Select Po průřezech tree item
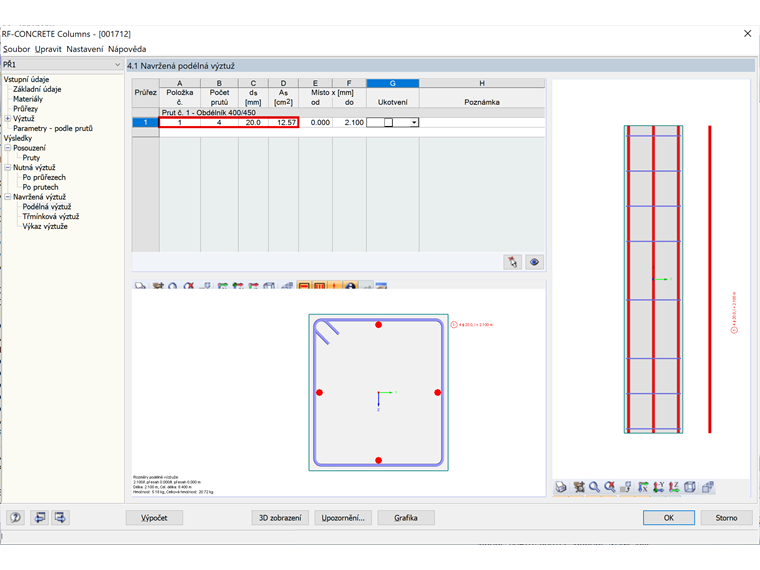760x570 pixels. click(44, 177)
